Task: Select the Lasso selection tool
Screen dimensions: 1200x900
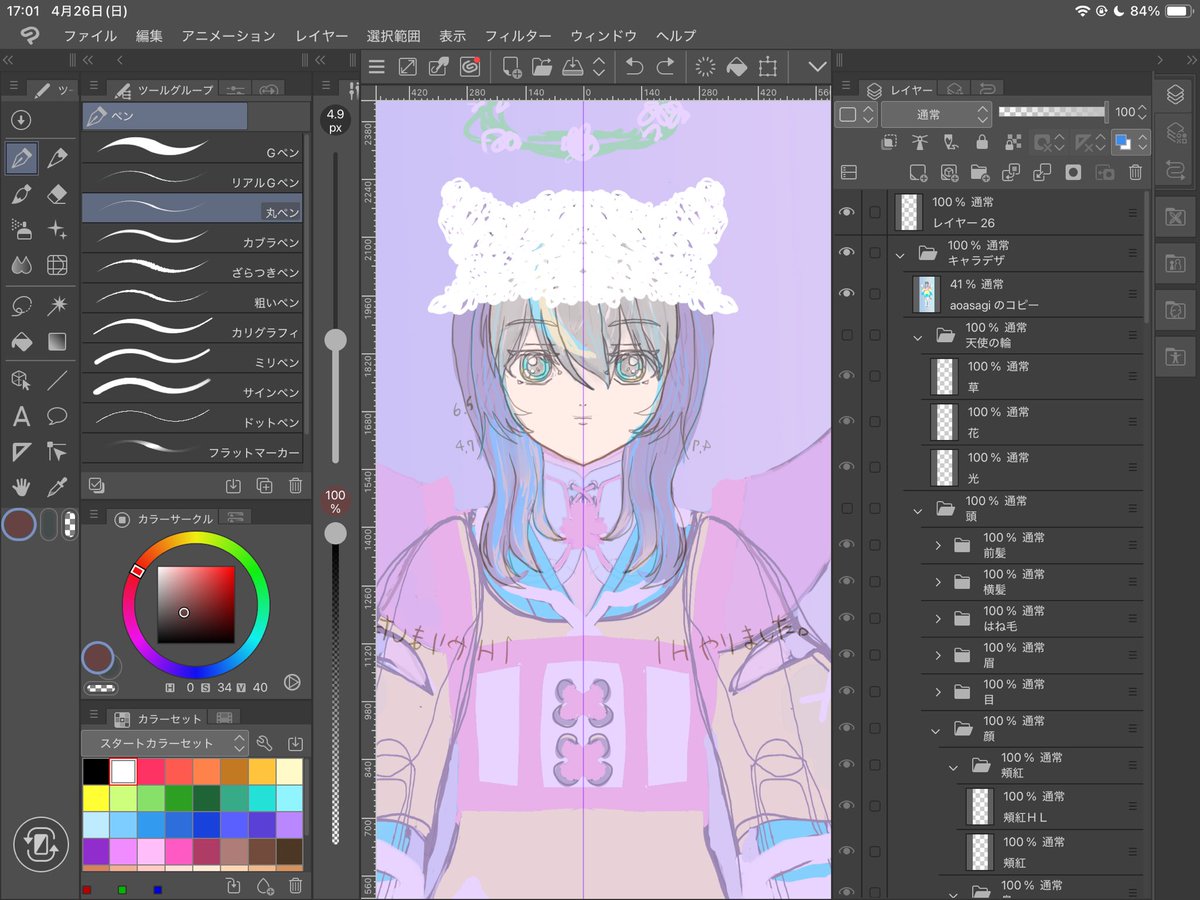Action: [x=21, y=304]
